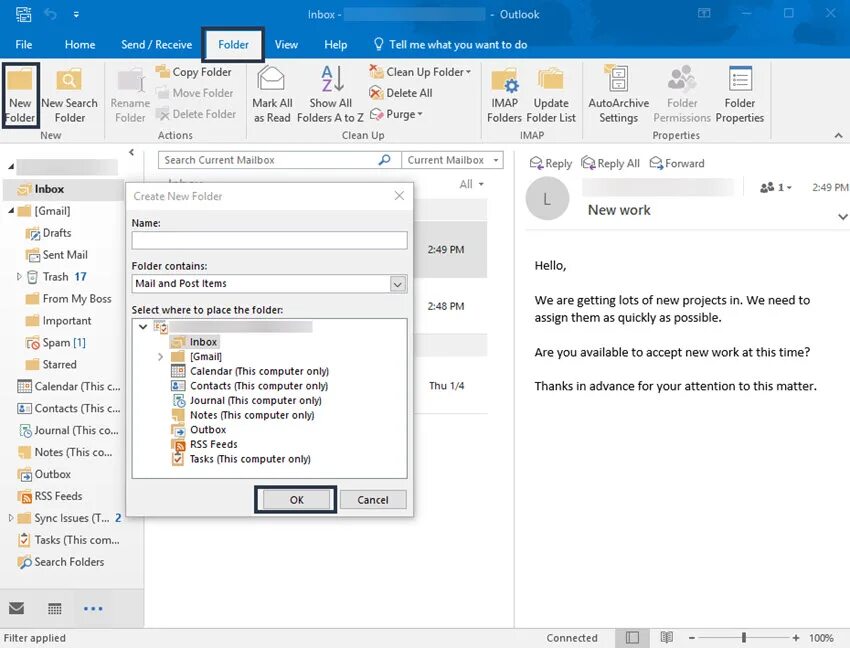Image resolution: width=850 pixels, height=648 pixels.
Task: Mark All as Read in the ribbon
Action: pyautogui.click(x=272, y=95)
